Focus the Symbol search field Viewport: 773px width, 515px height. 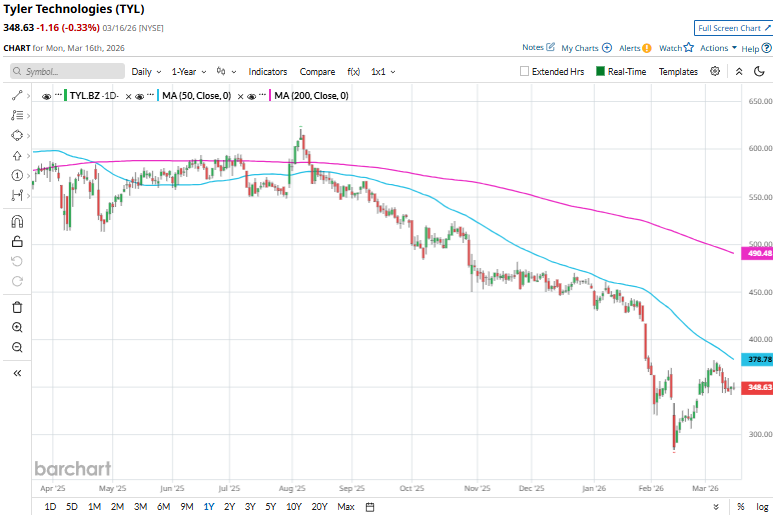pos(68,71)
